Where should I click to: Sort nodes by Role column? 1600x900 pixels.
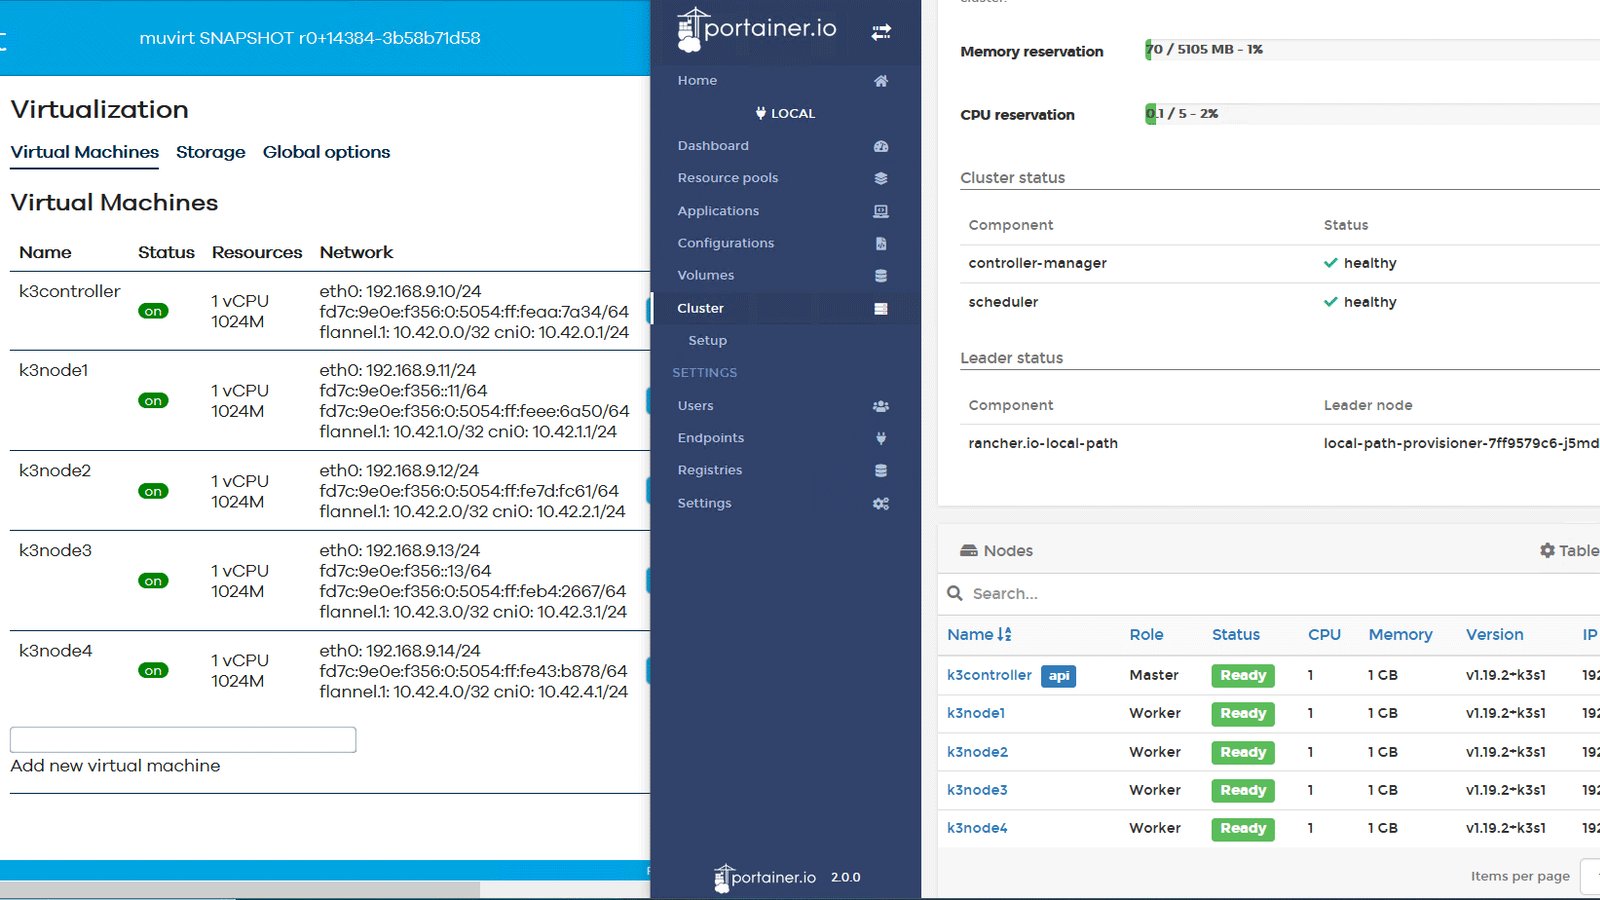(x=1146, y=634)
